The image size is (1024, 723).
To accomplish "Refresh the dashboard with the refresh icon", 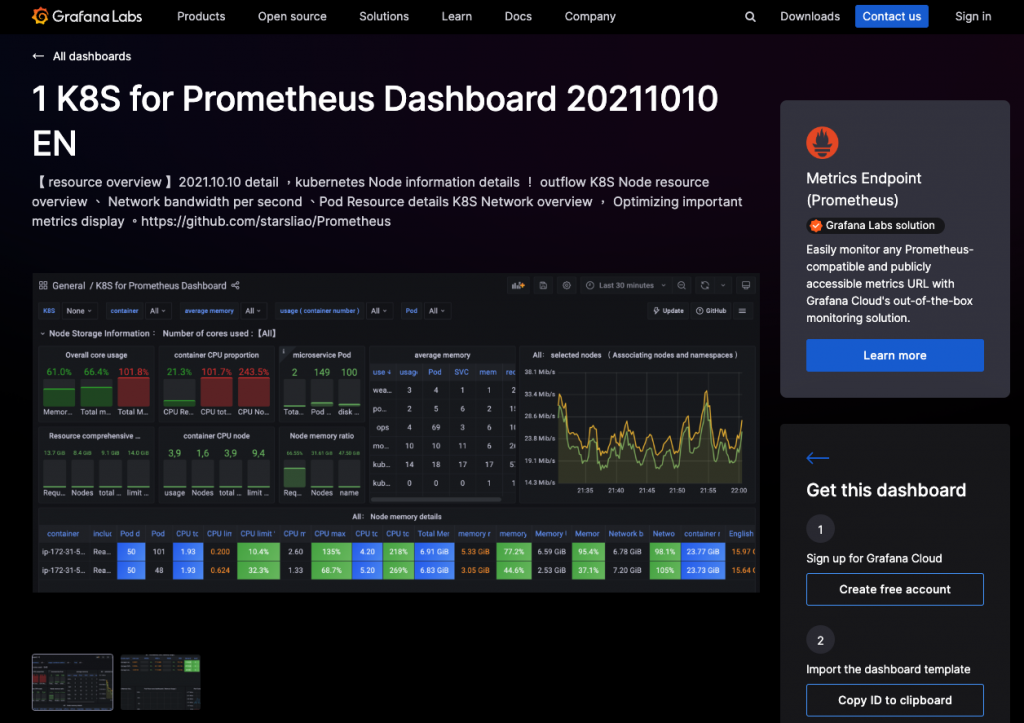I will (x=705, y=285).
